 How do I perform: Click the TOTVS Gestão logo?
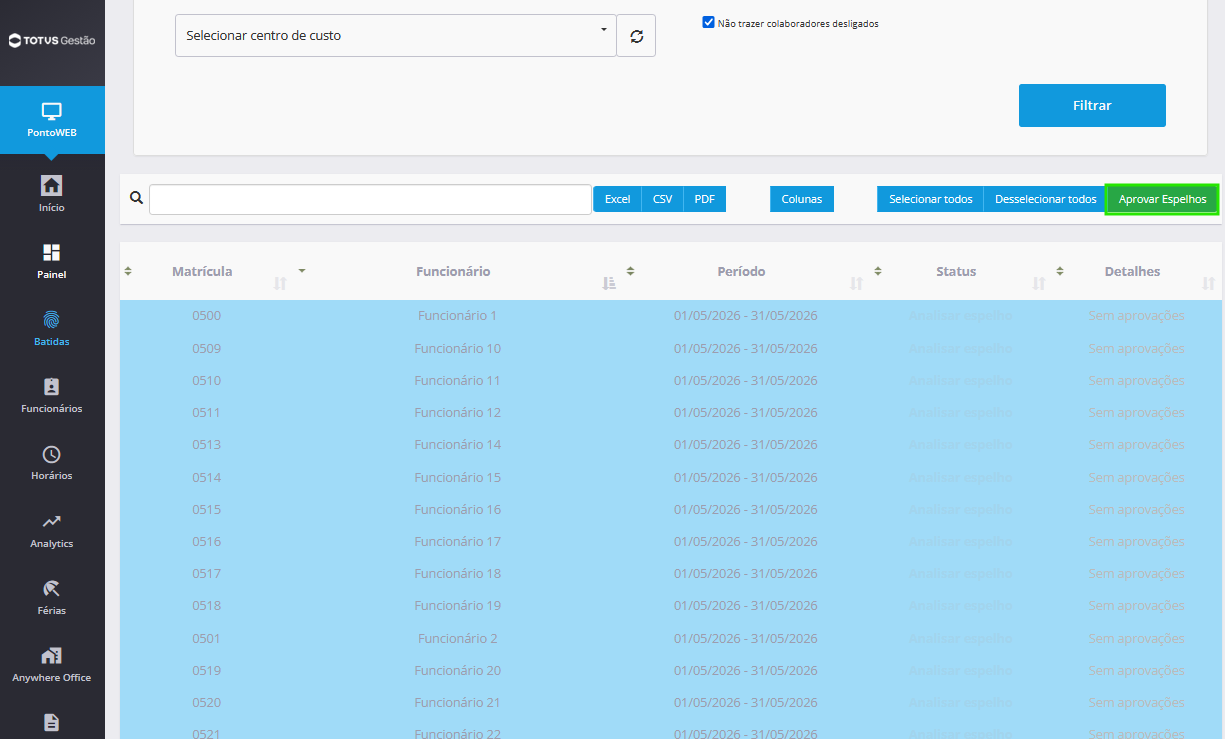tap(52, 41)
